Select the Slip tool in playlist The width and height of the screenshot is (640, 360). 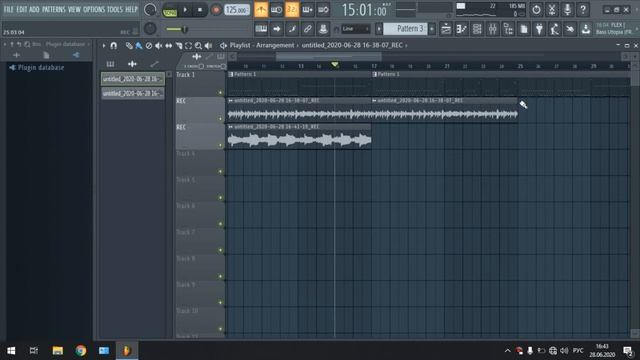169,46
